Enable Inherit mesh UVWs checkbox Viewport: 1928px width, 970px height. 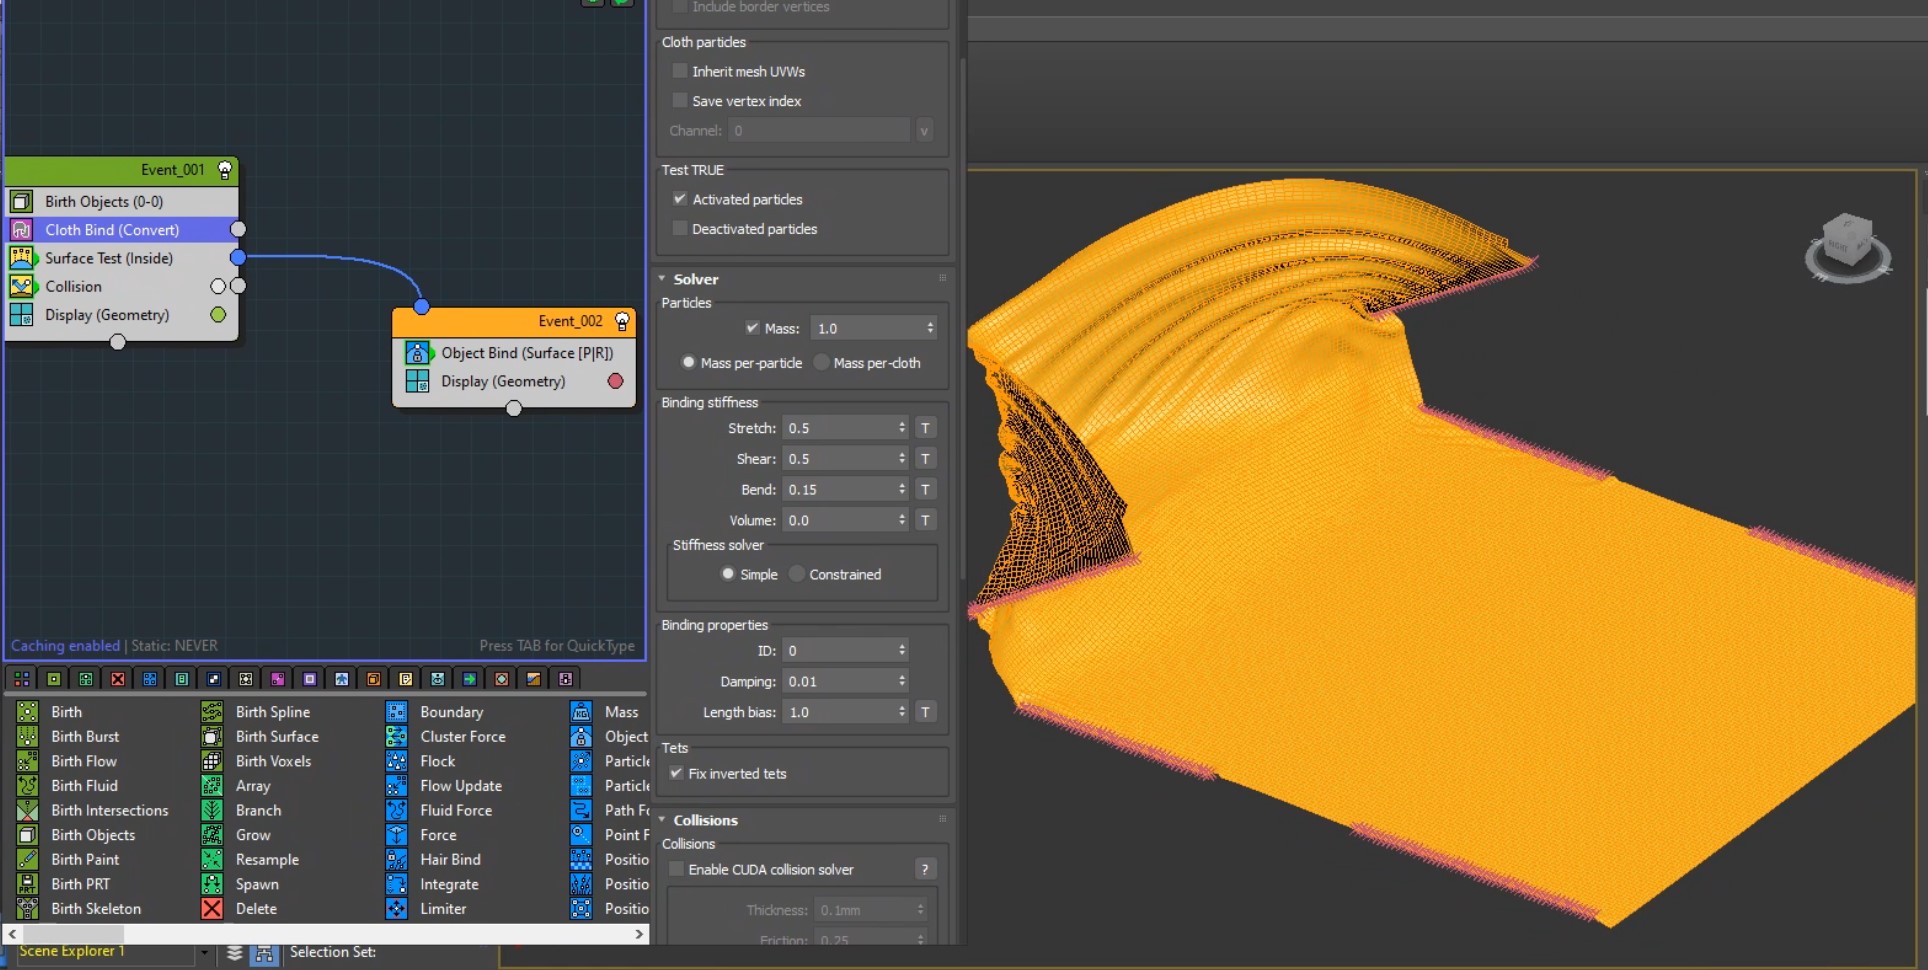click(x=680, y=71)
